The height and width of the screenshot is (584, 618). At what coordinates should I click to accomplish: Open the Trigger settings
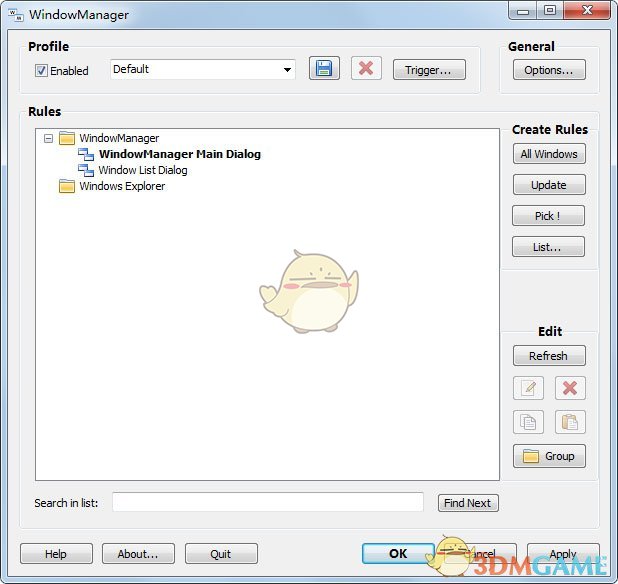[x=429, y=70]
